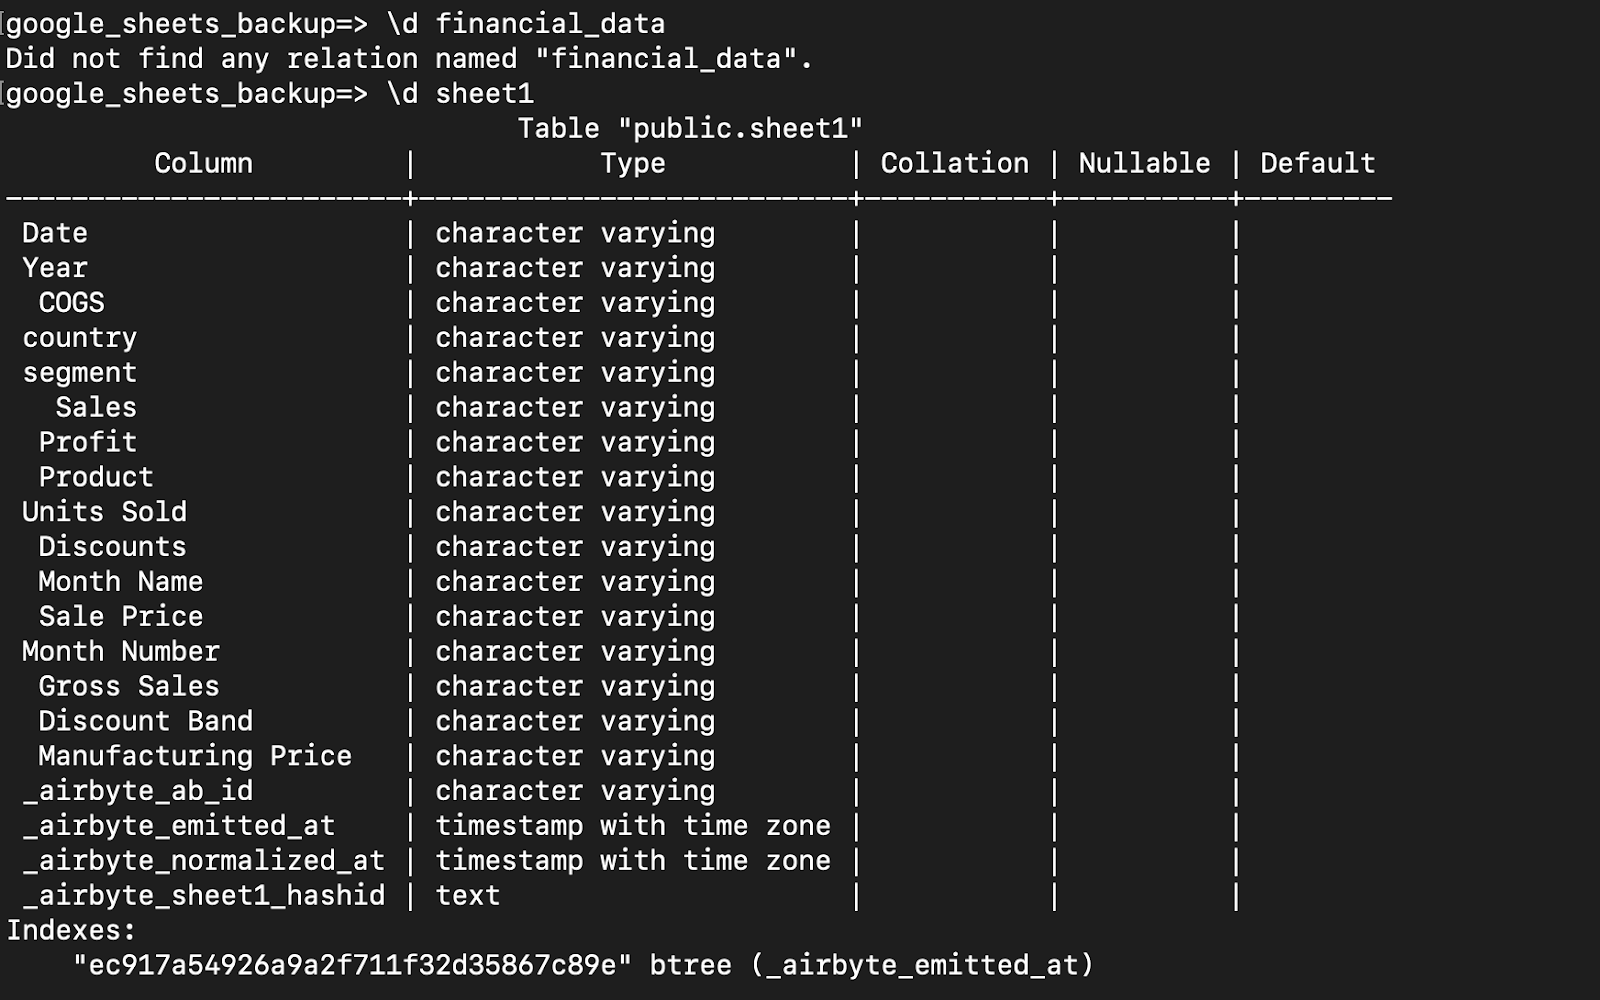The width and height of the screenshot is (1600, 1000).
Task: Click the _airbyte_ab_id column name
Action: (138, 791)
